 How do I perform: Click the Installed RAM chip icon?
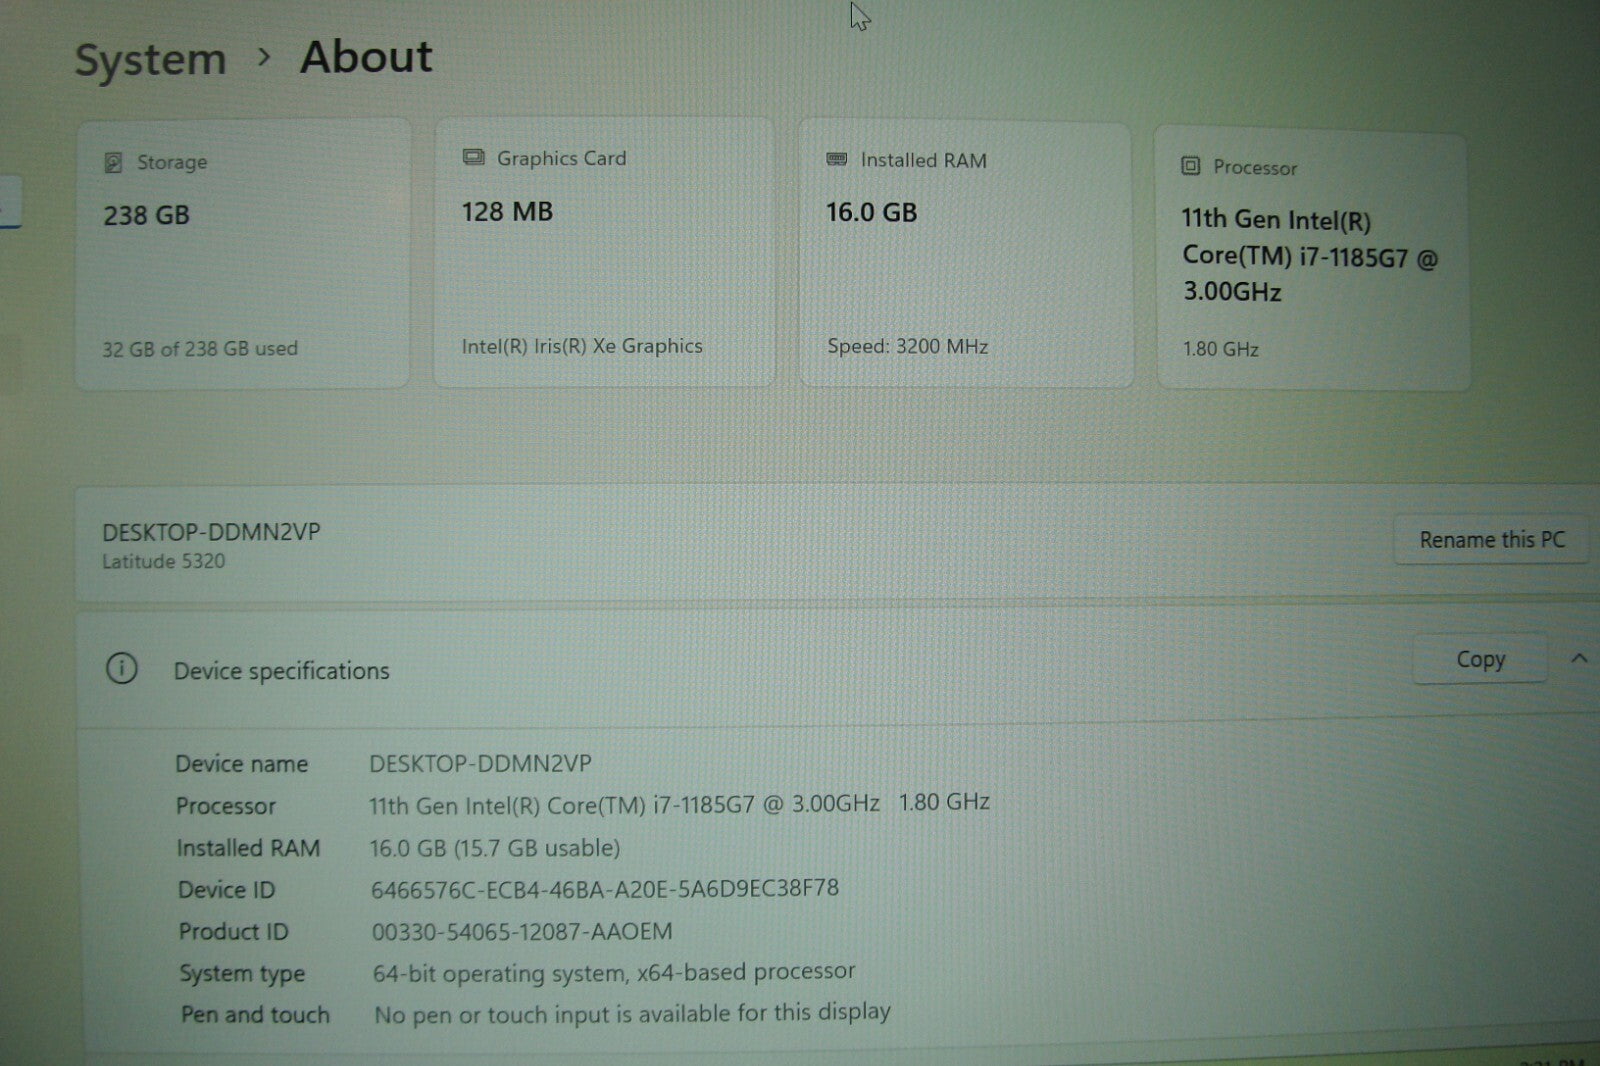tap(837, 160)
